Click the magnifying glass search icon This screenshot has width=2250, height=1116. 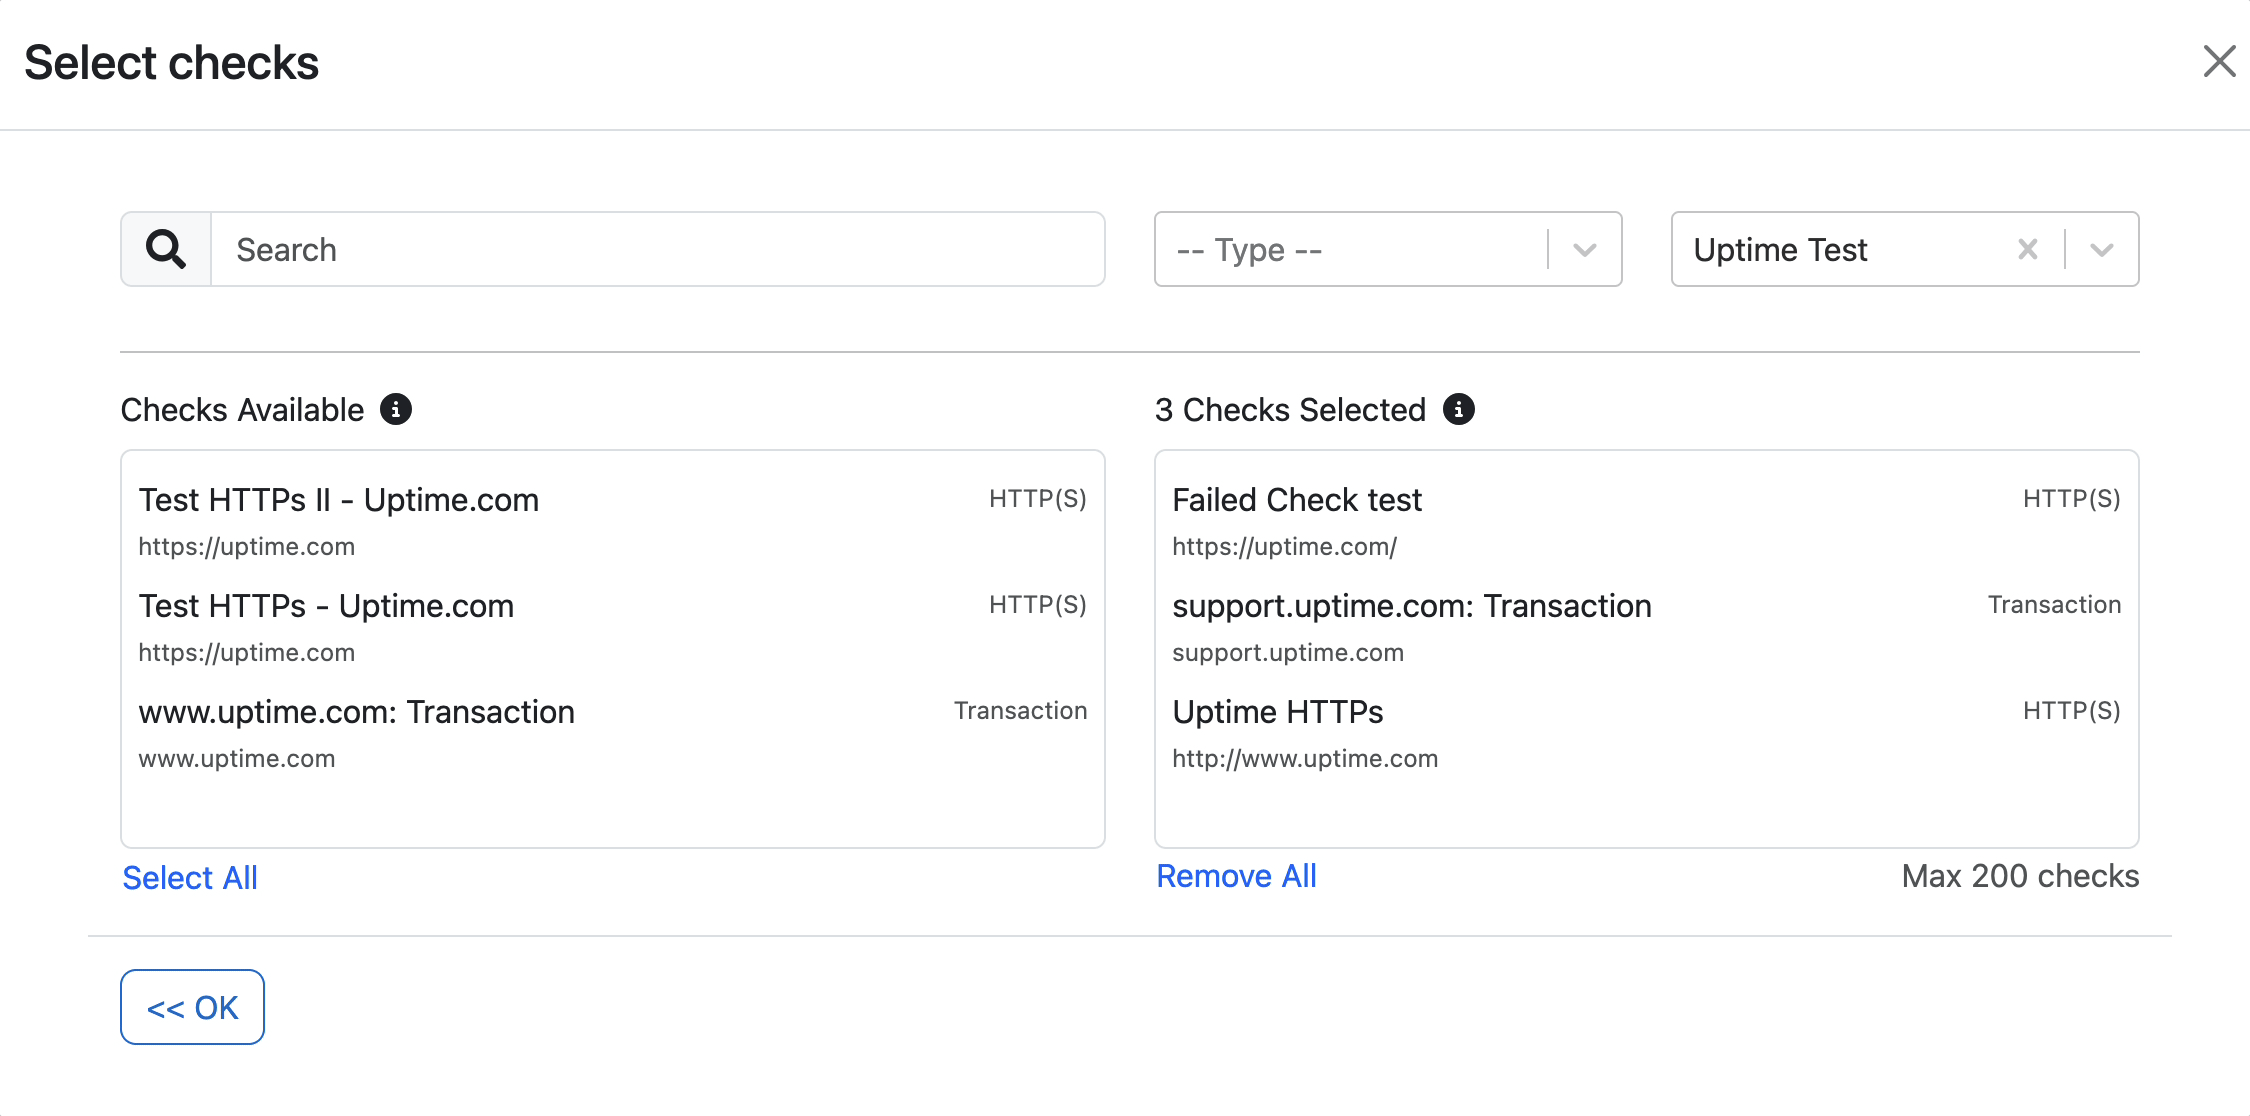166,249
